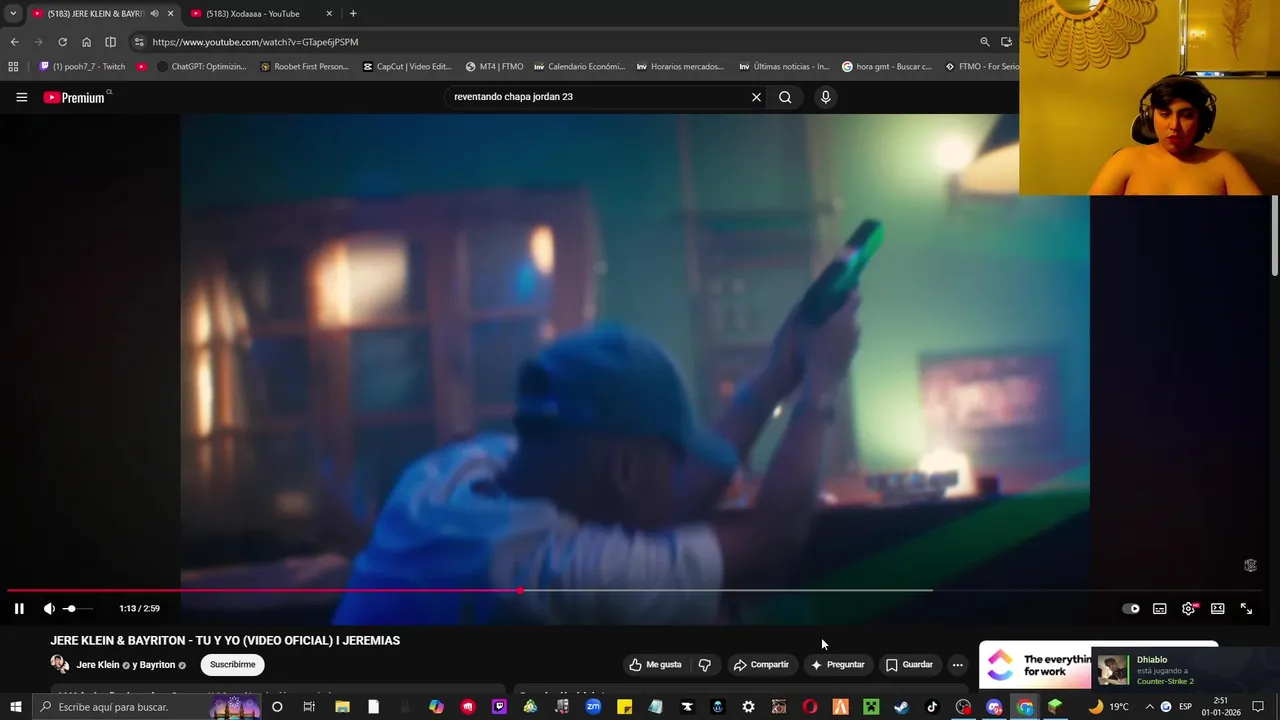
Task: Enter fullscreen mode in the player
Action: [x=1247, y=608]
